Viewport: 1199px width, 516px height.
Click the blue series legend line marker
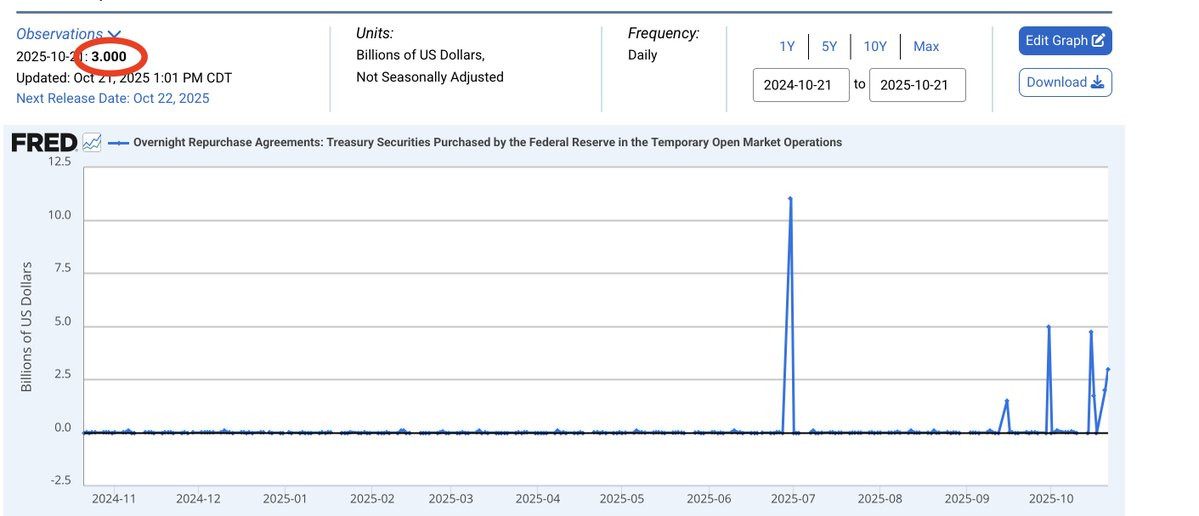[119, 142]
